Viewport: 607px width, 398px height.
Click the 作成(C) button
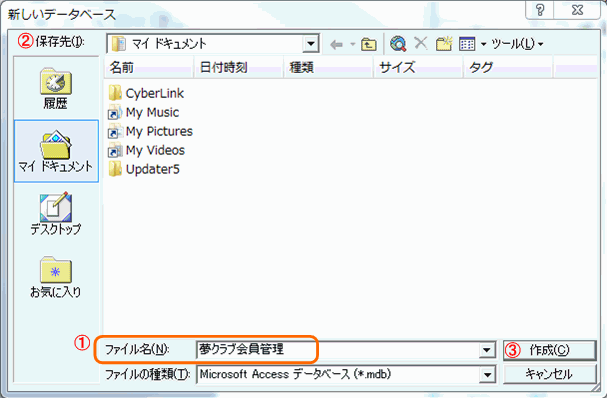(549, 350)
